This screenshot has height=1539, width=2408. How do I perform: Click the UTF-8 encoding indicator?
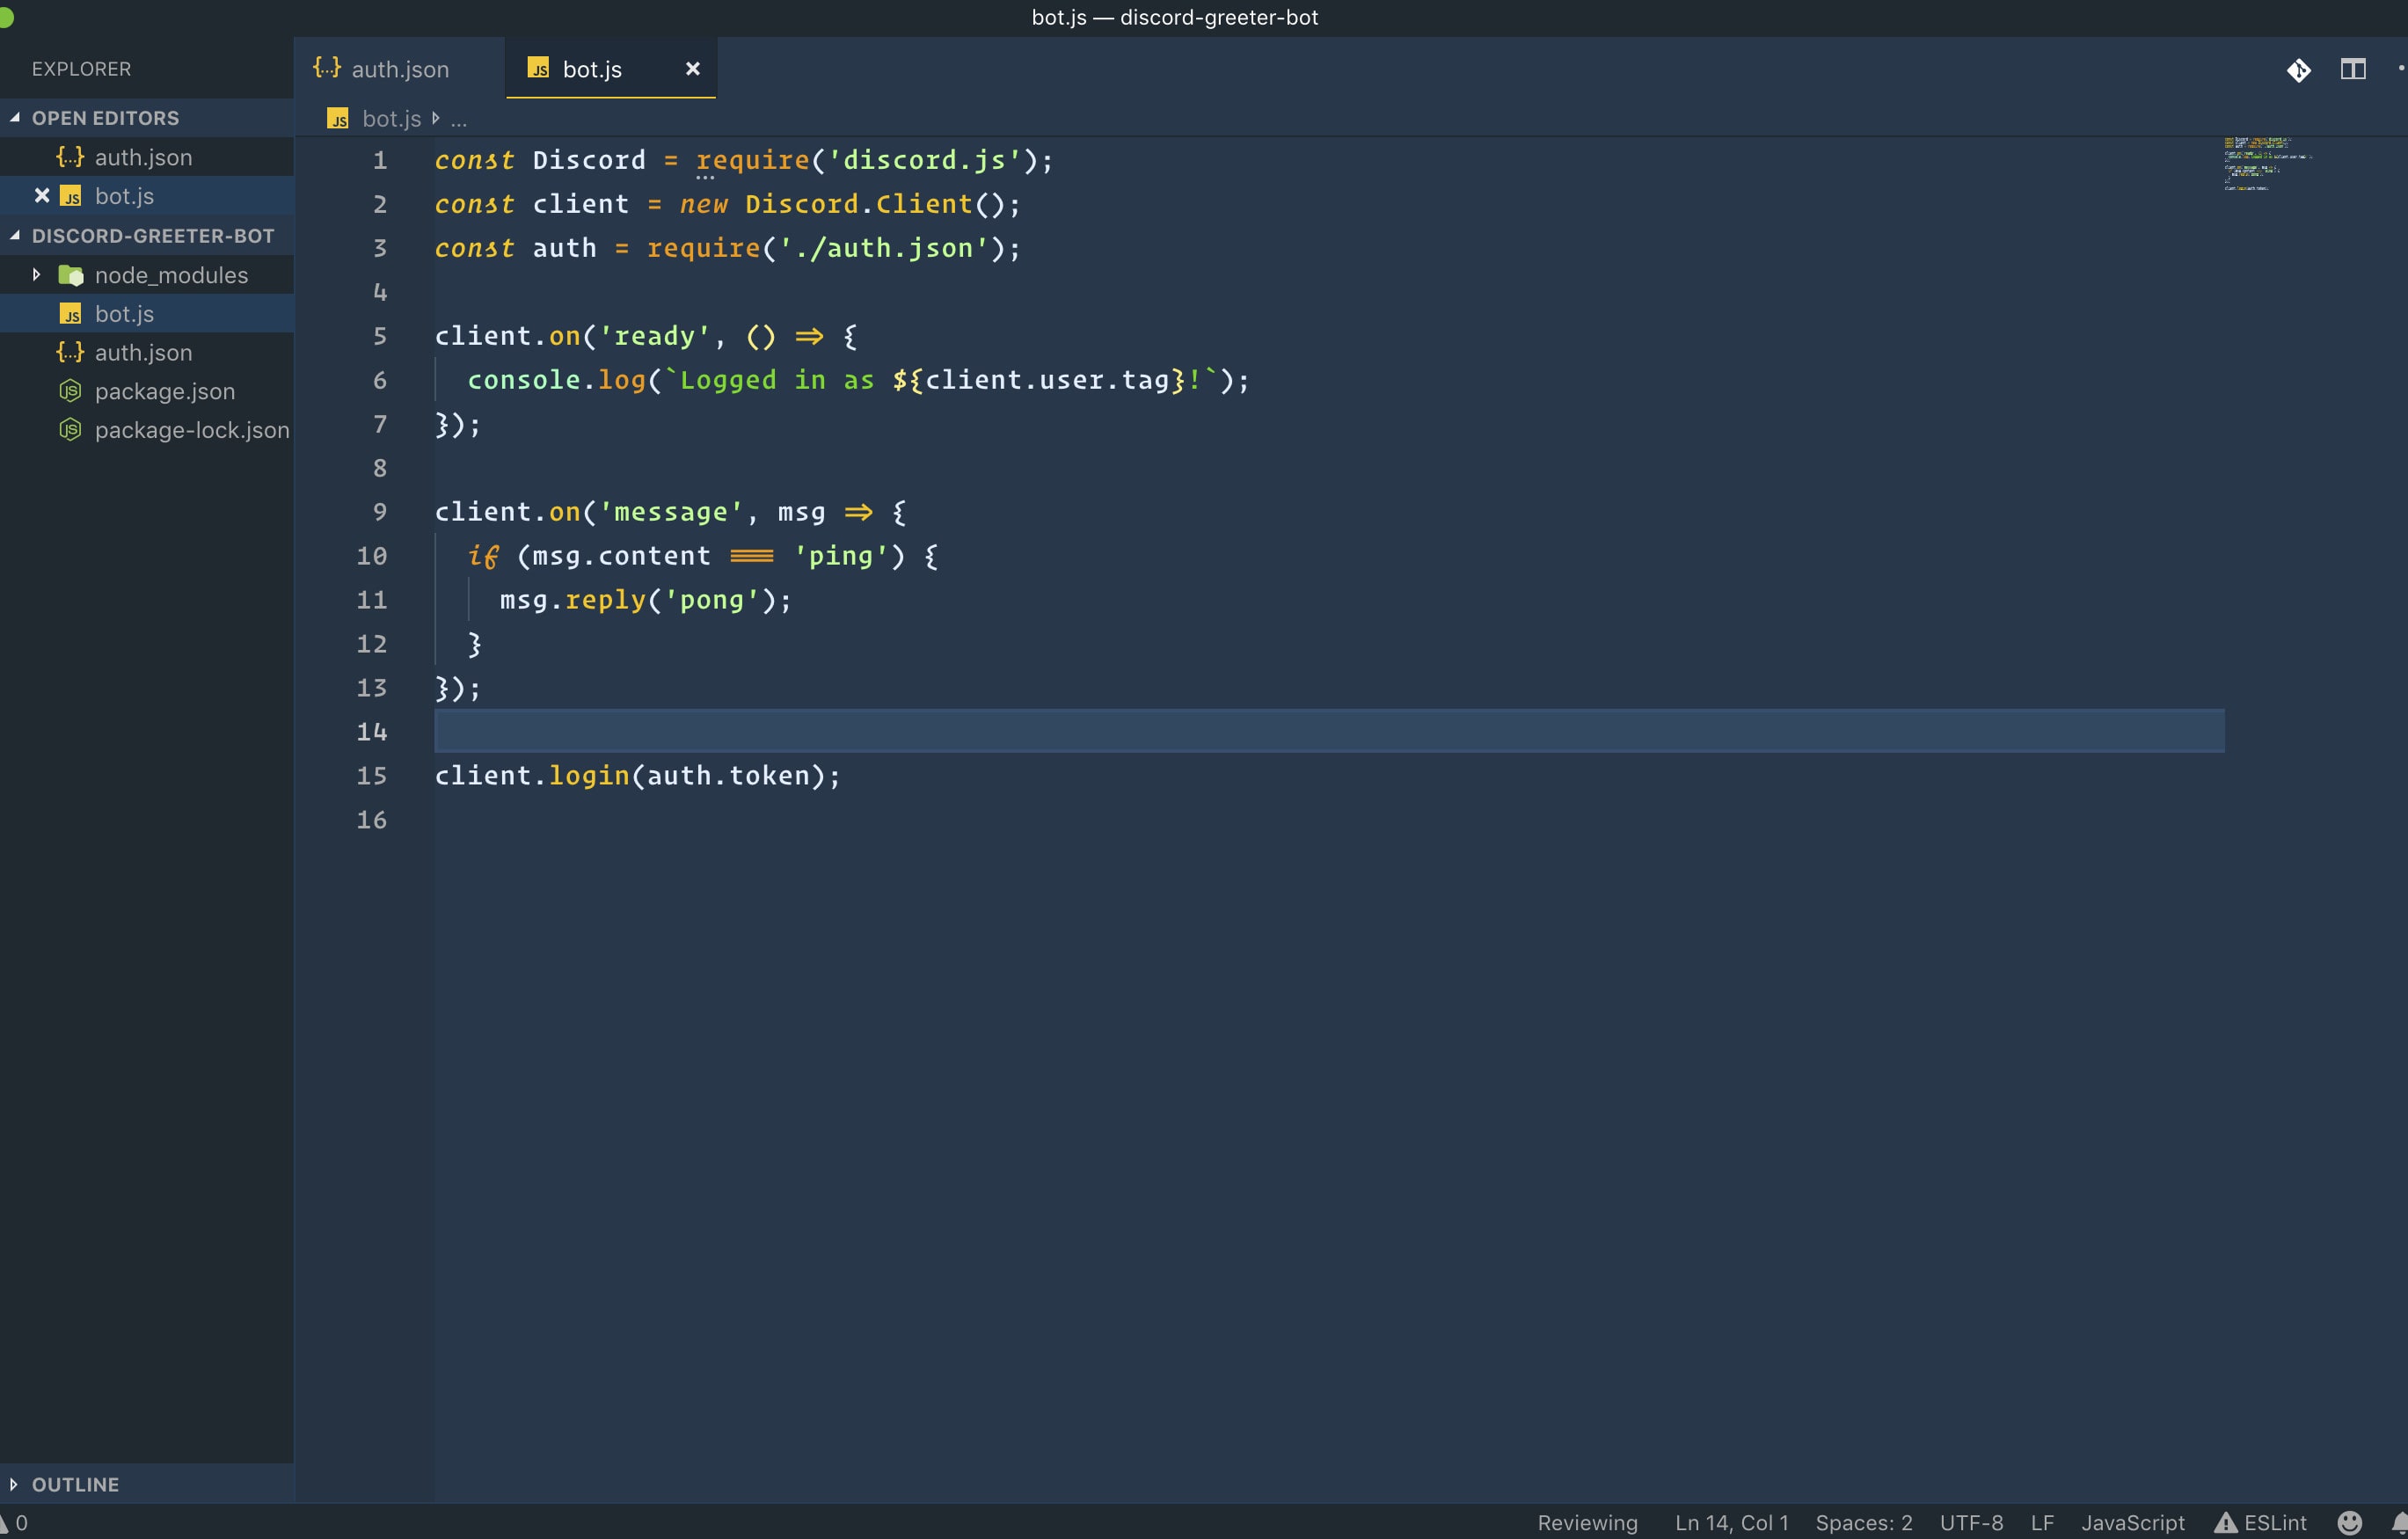coord(1971,1520)
